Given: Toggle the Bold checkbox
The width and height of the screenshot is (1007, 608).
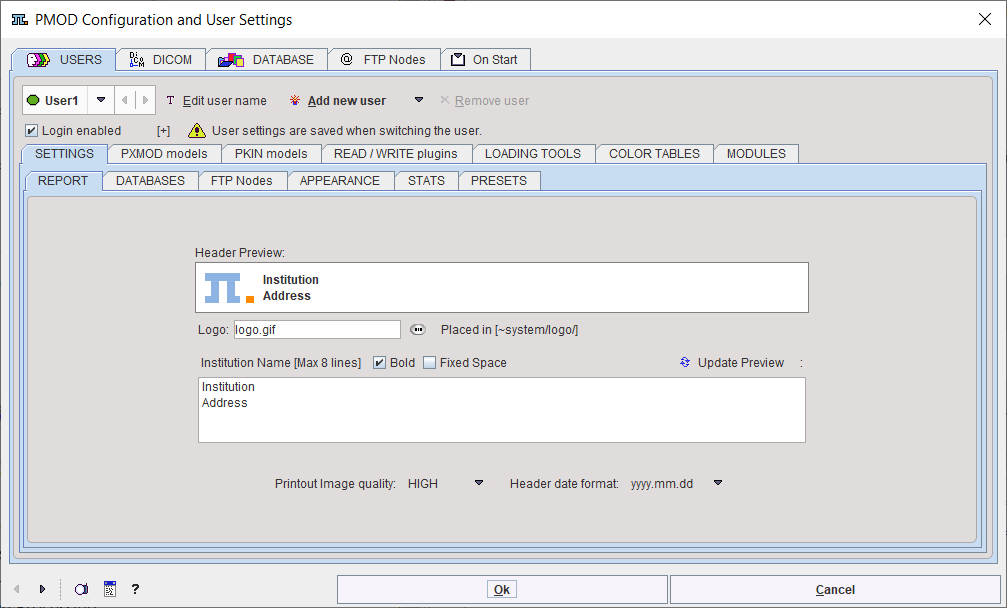Looking at the screenshot, I should coord(380,363).
